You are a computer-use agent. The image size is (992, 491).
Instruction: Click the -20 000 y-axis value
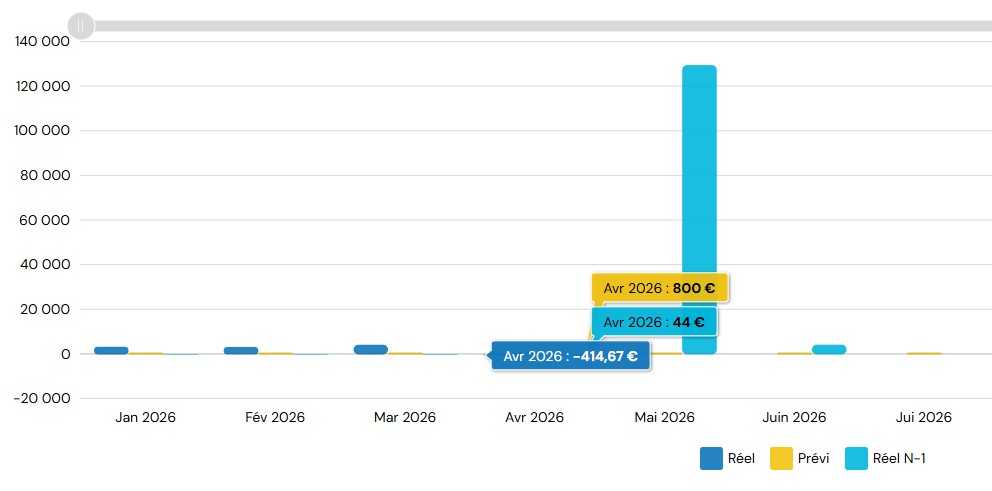point(42,399)
